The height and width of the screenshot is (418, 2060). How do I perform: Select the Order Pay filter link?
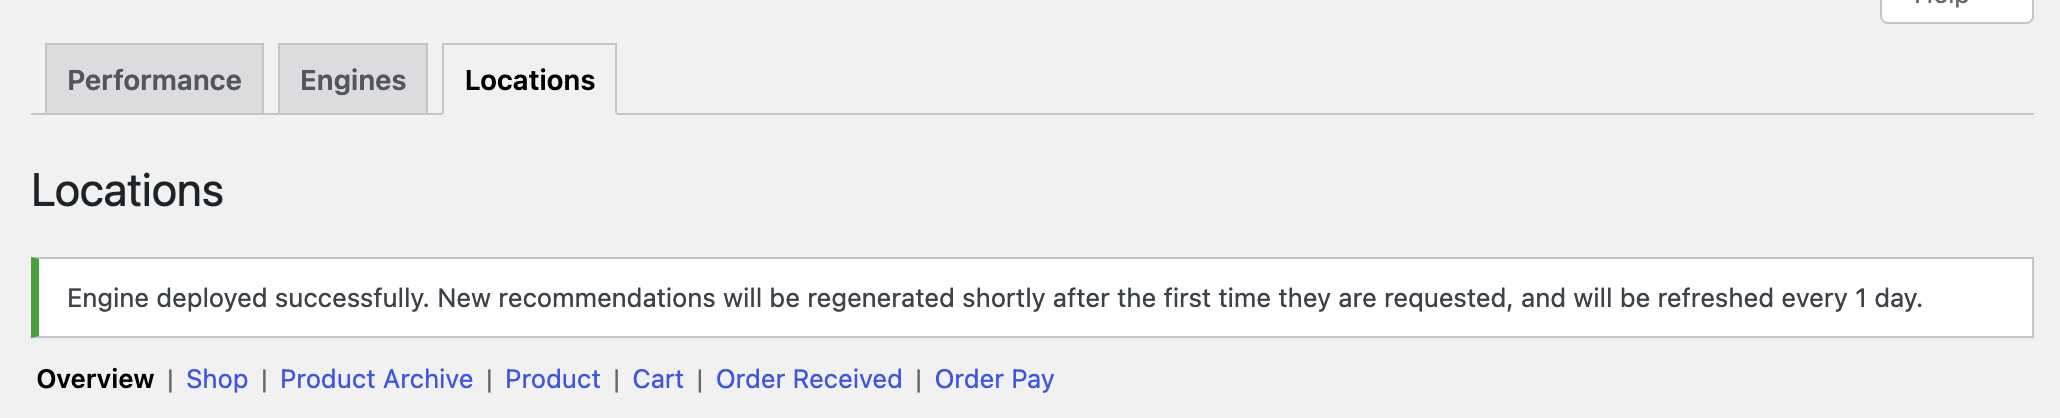tap(994, 379)
